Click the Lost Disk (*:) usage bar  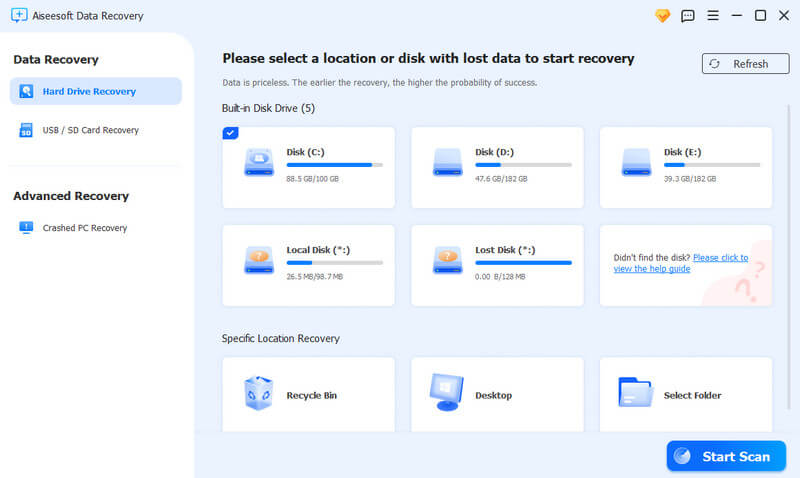pos(523,263)
